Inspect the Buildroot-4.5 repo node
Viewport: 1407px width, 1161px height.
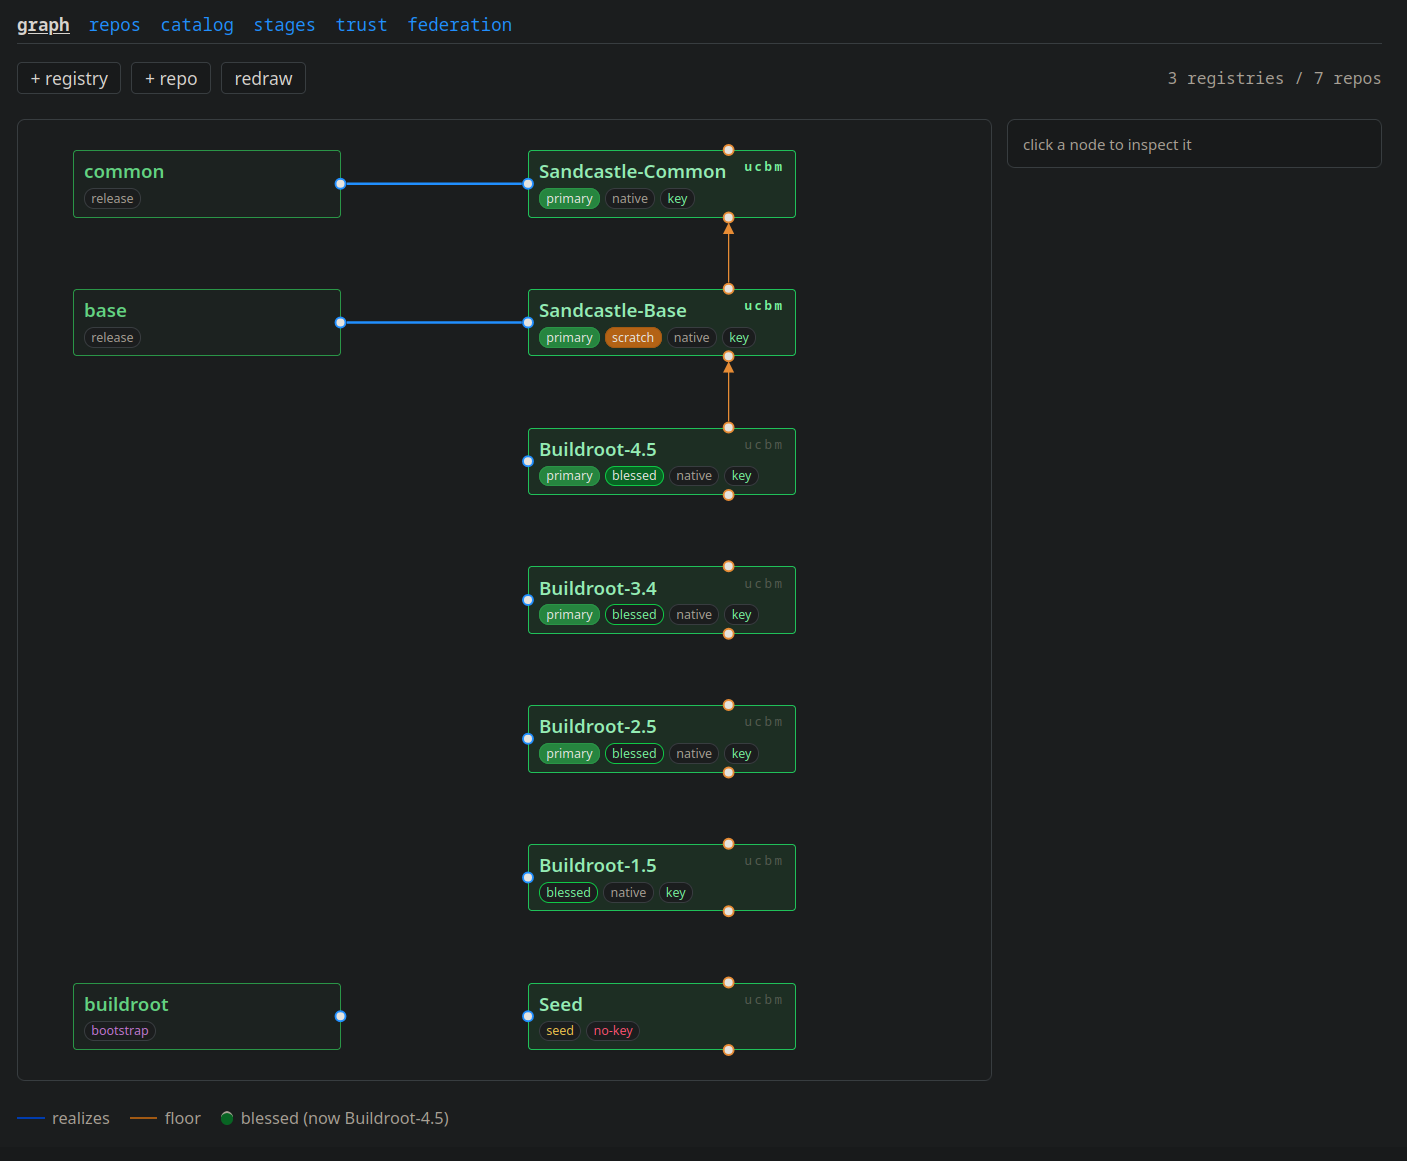tap(662, 462)
